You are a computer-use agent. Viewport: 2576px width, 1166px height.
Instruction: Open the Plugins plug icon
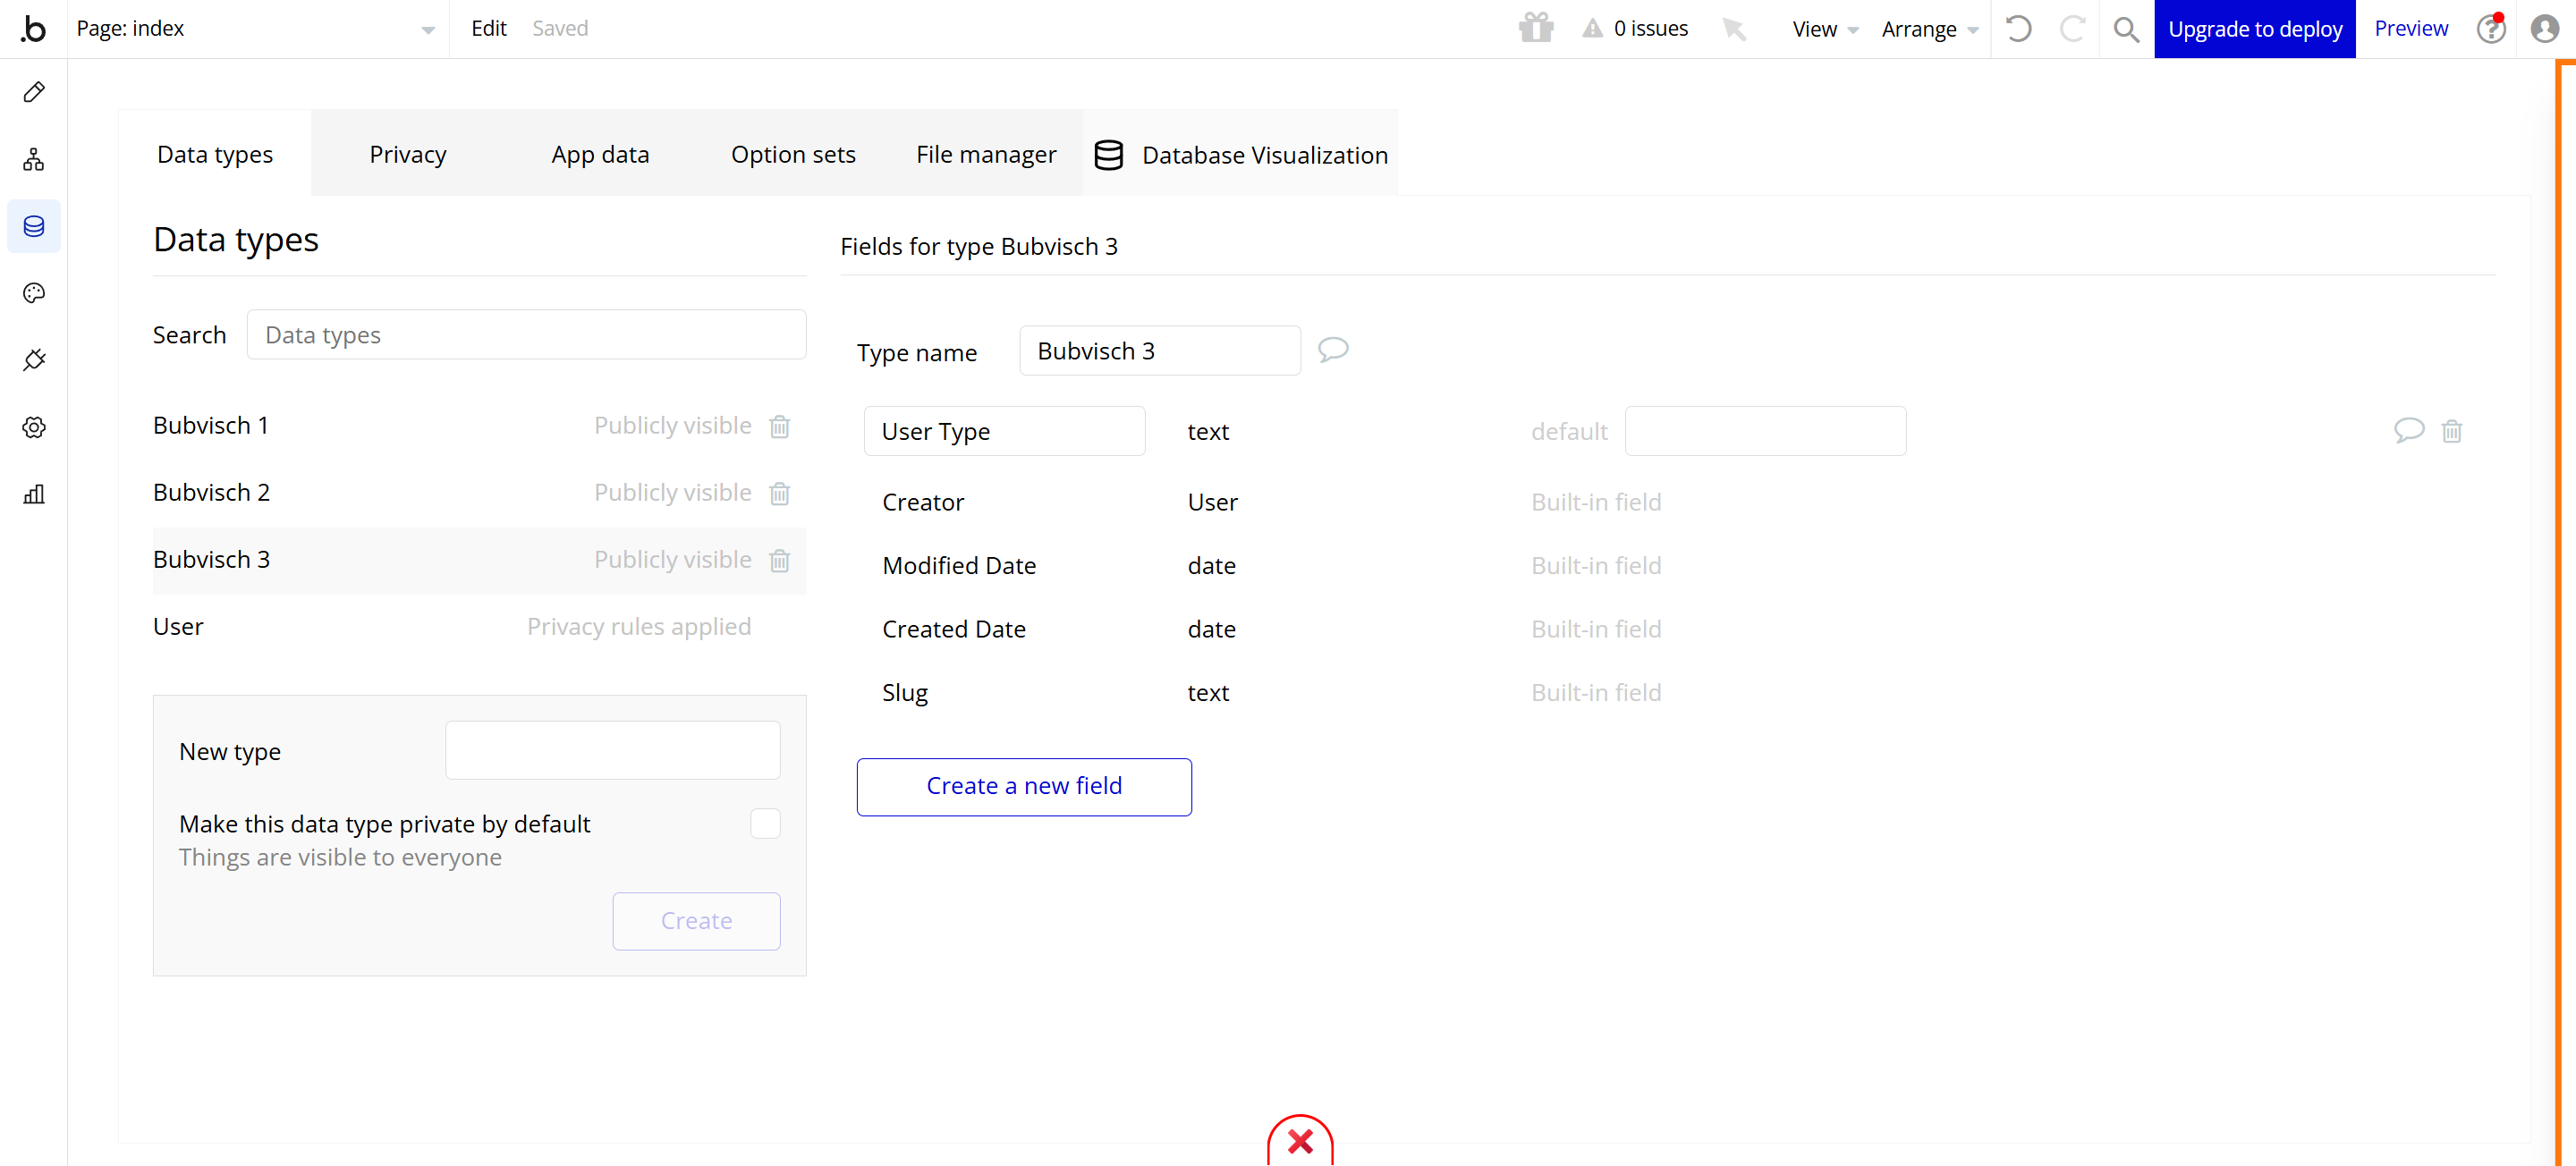point(34,360)
